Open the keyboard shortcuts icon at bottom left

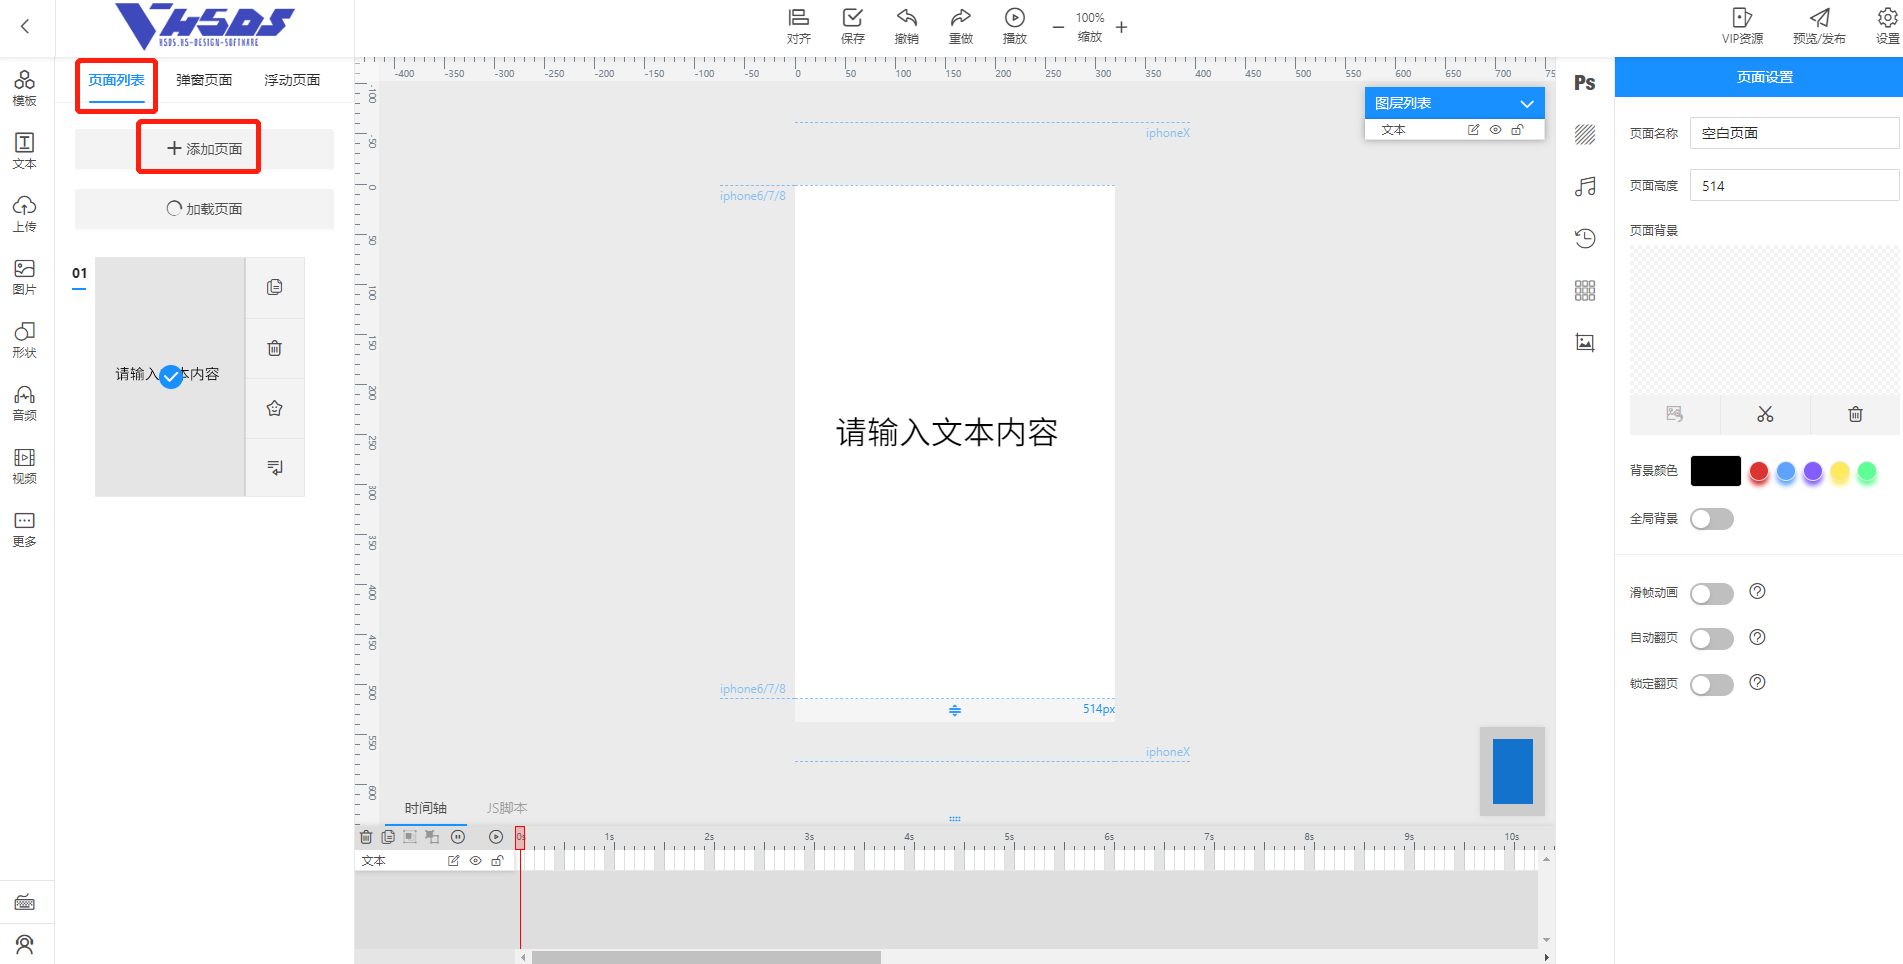[x=25, y=903]
